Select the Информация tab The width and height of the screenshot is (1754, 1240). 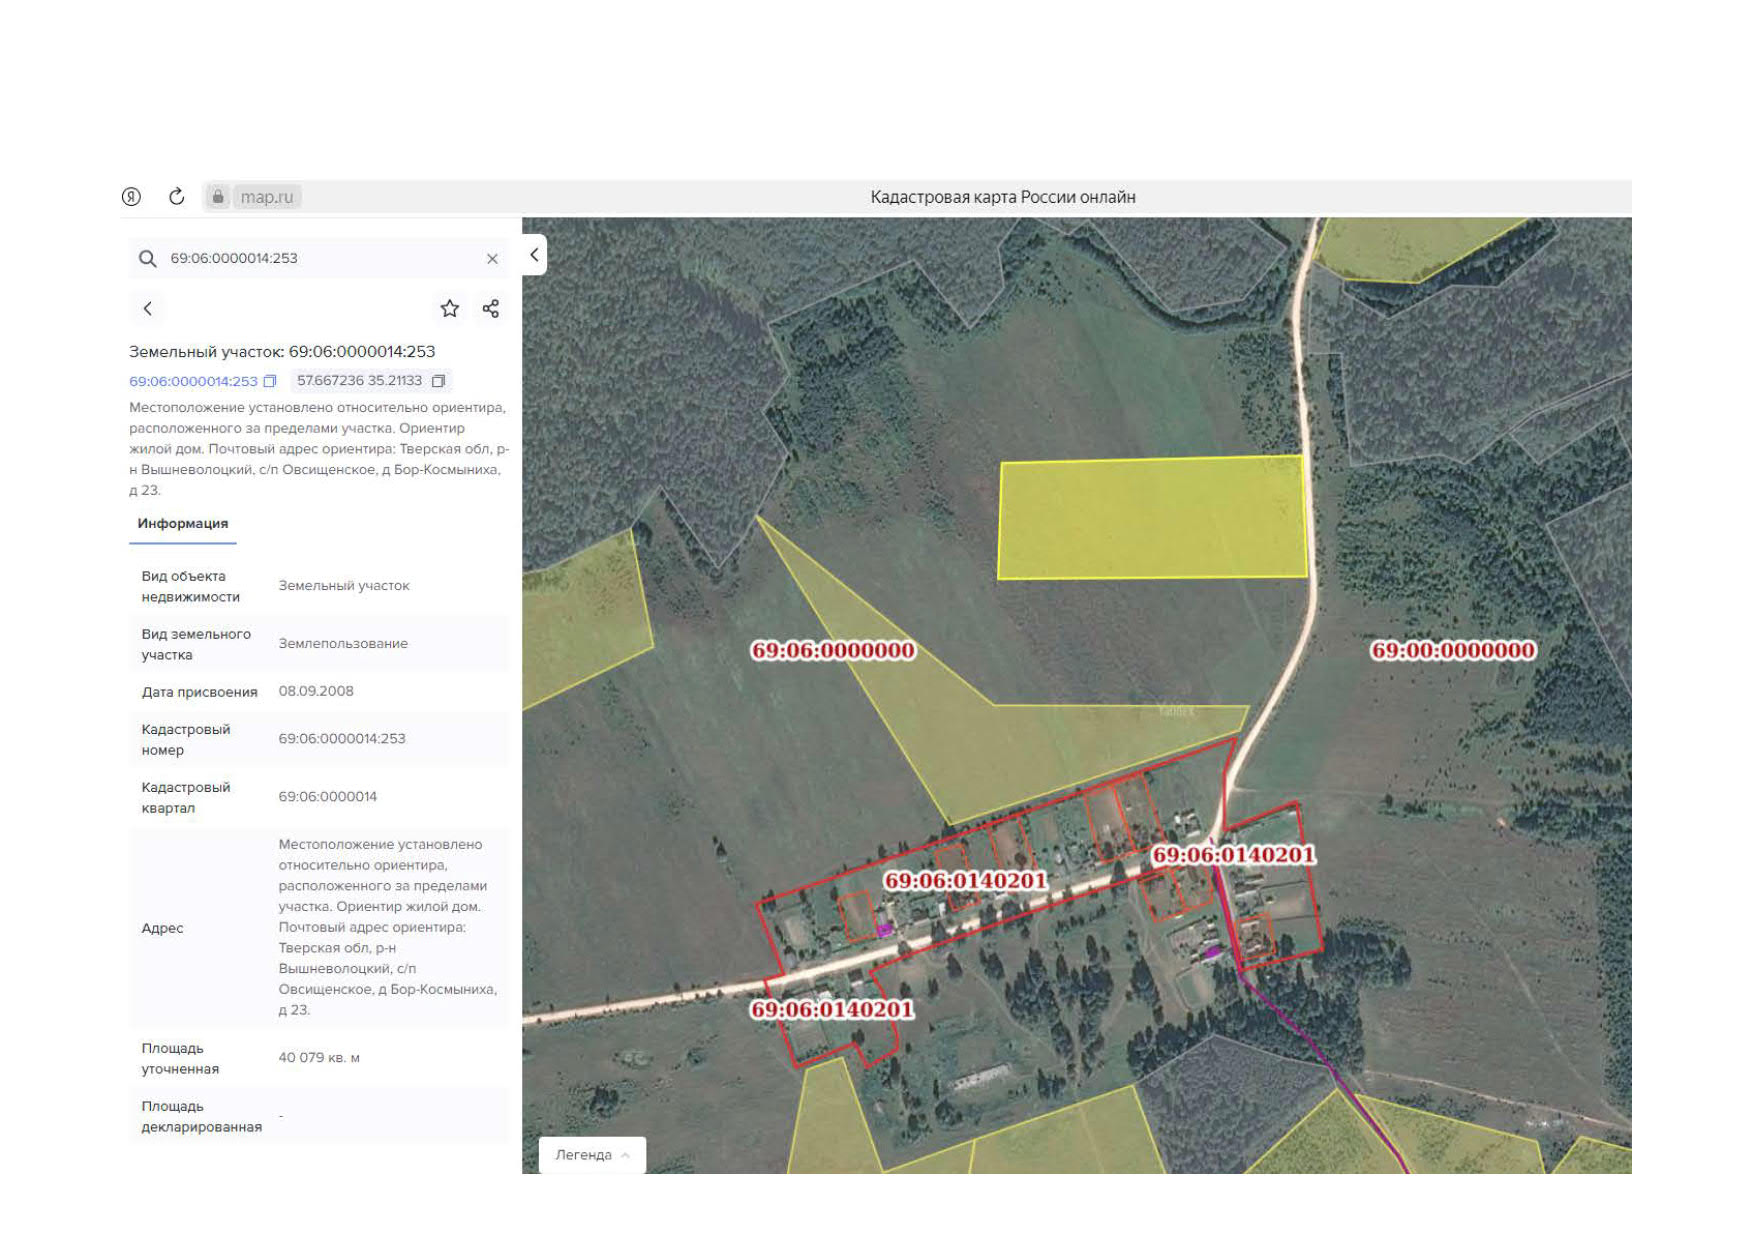click(x=183, y=524)
